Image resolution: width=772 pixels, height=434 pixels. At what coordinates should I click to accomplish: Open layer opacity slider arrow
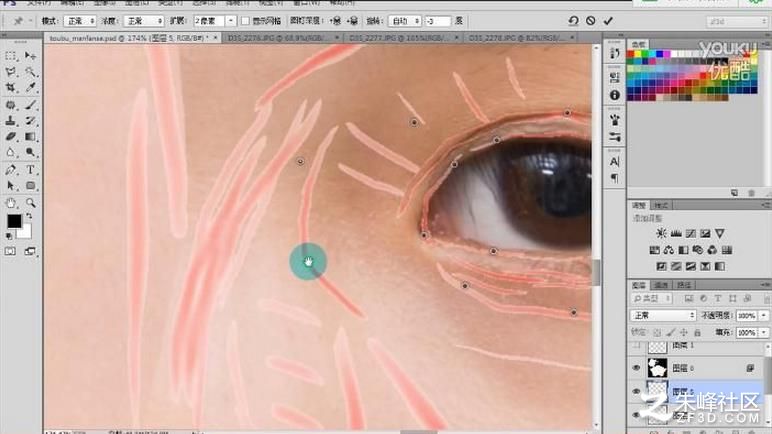click(x=764, y=315)
